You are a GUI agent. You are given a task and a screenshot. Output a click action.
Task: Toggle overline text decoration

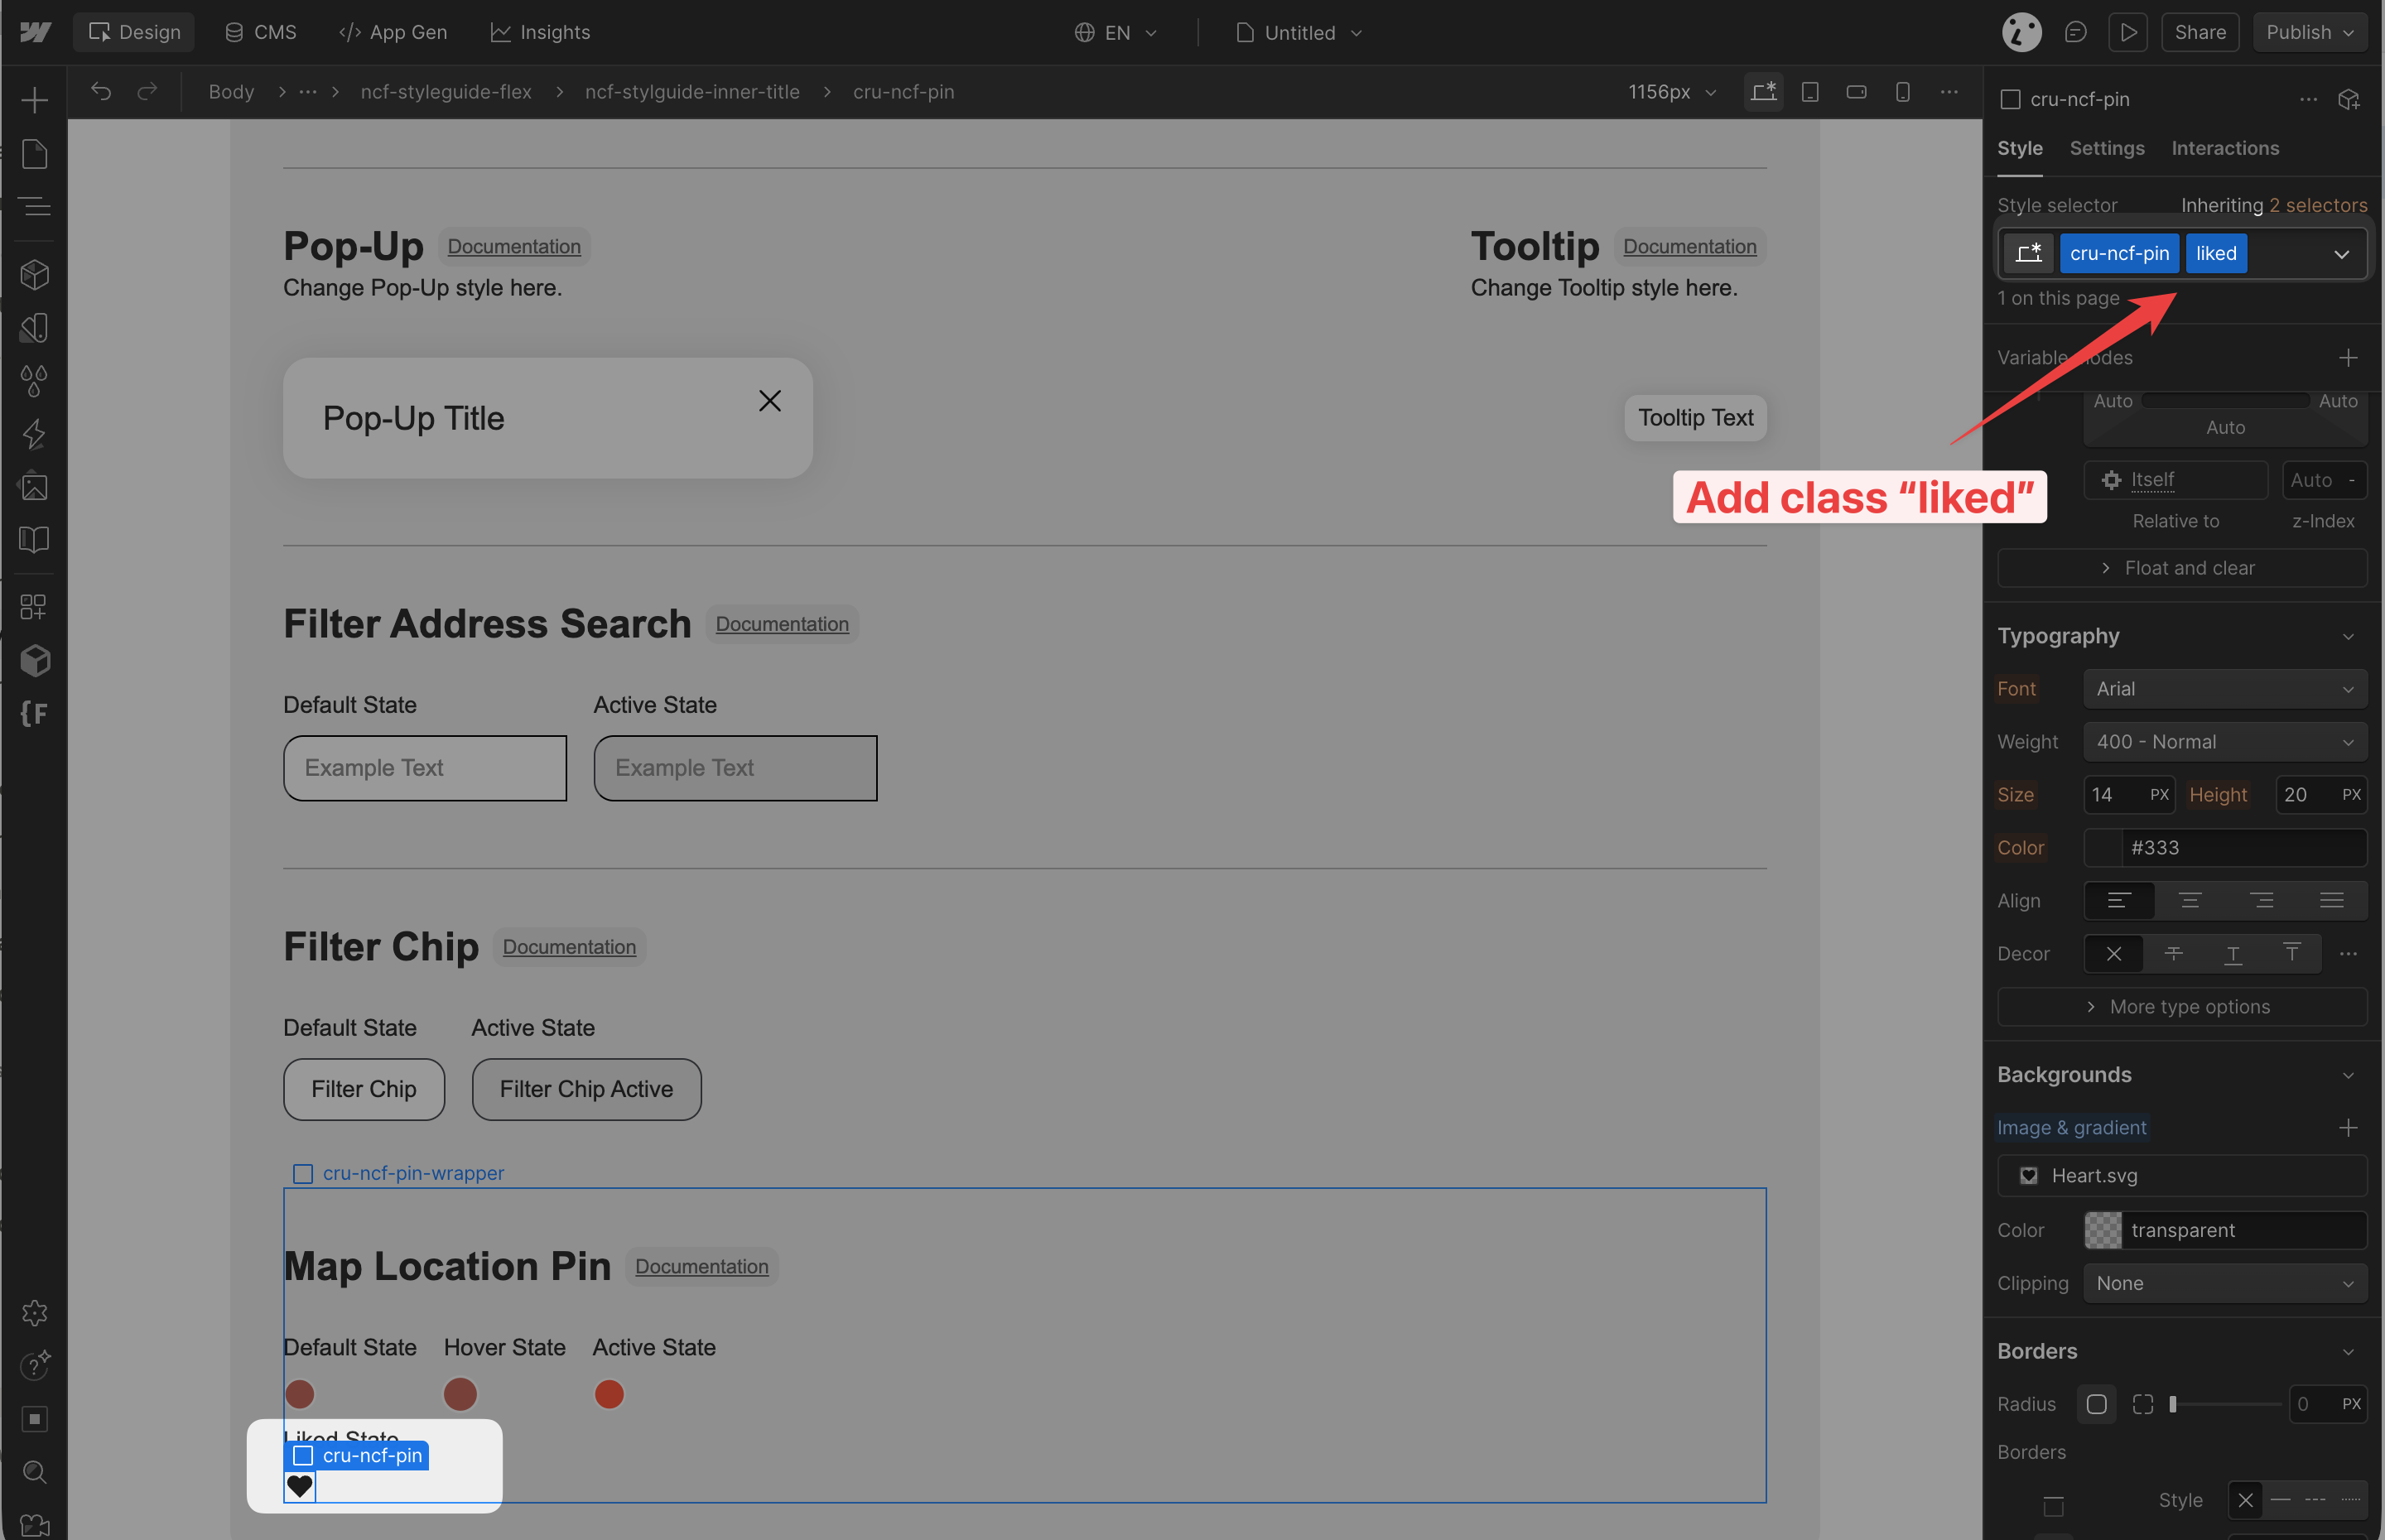coord(2291,953)
